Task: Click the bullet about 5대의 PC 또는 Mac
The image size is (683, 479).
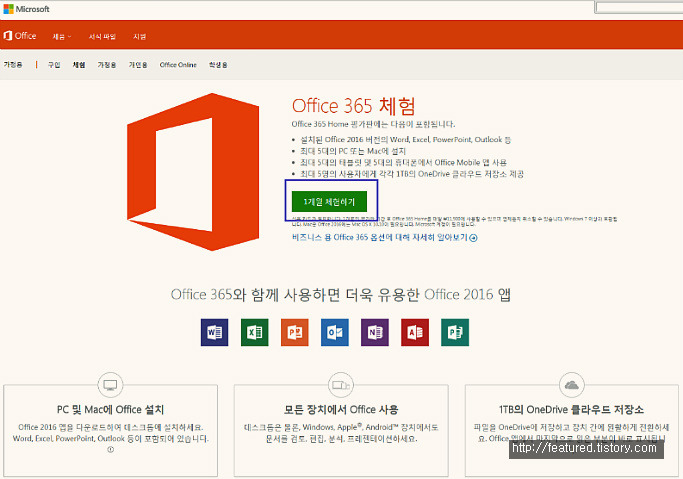Action: tap(353, 151)
